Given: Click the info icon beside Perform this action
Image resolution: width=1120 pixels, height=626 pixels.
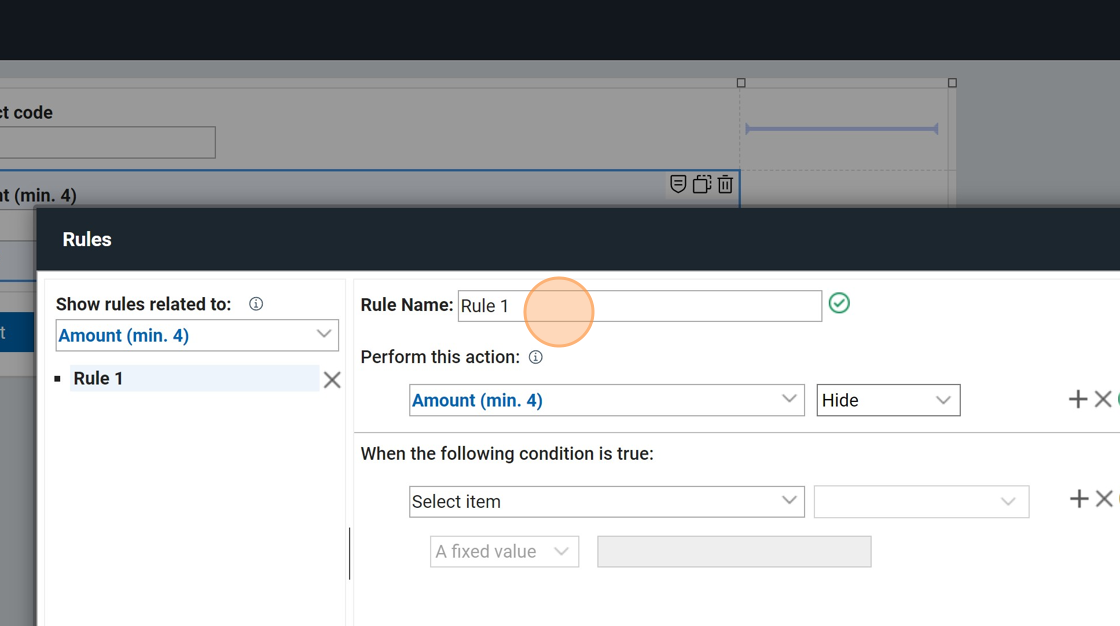Looking at the screenshot, I should point(536,357).
